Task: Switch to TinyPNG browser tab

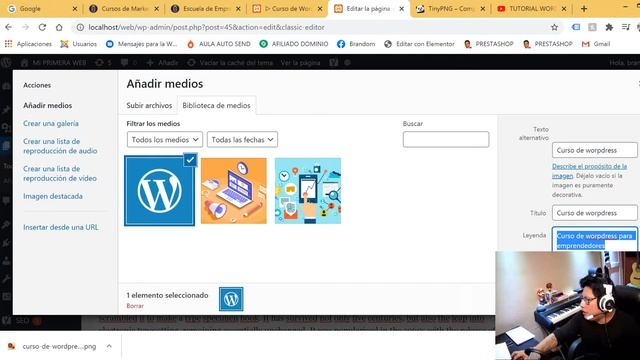Action: click(x=450, y=9)
